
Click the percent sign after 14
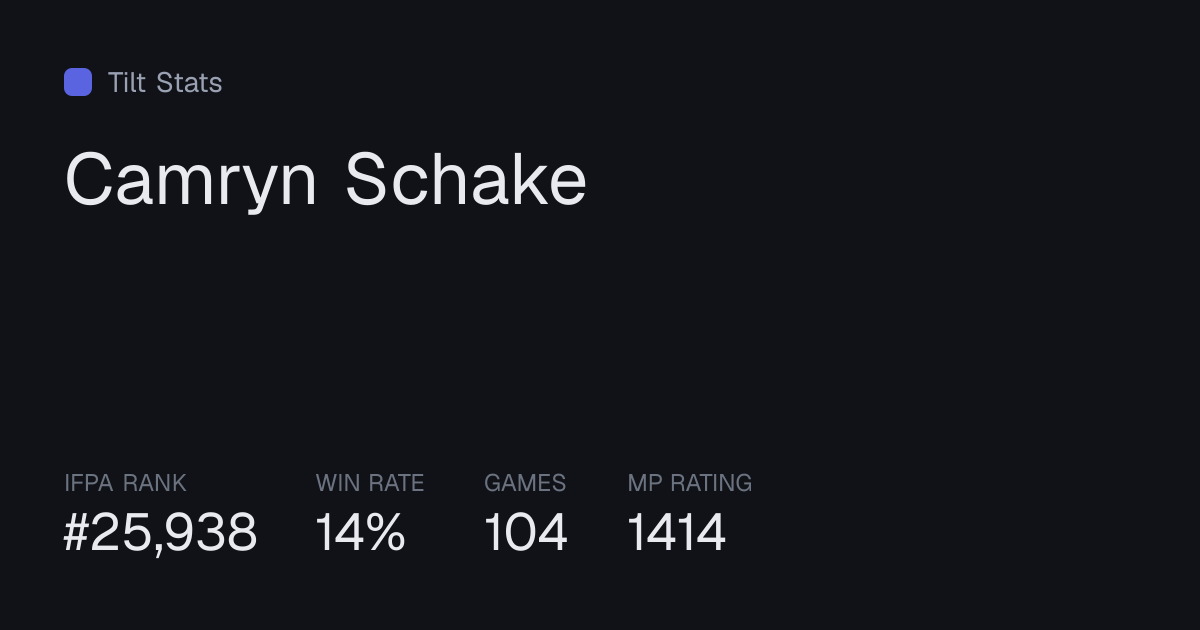[386, 532]
